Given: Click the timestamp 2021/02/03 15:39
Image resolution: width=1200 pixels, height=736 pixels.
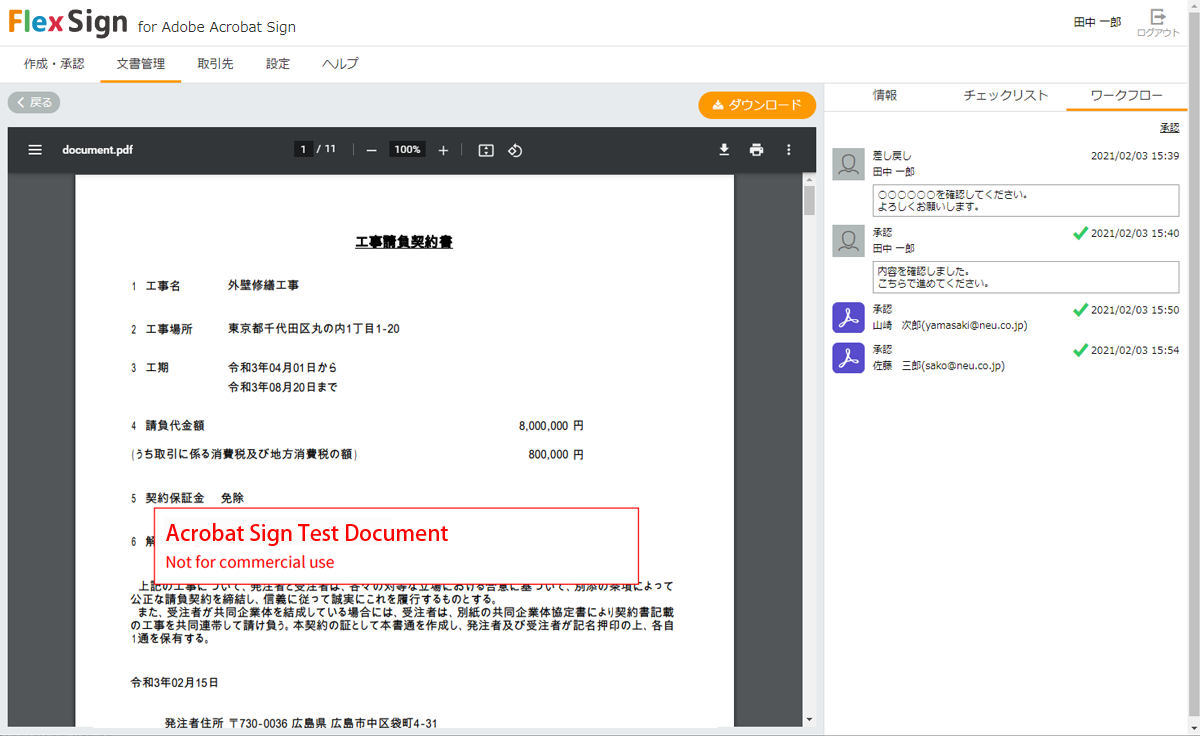Looking at the screenshot, I should (1135, 157).
